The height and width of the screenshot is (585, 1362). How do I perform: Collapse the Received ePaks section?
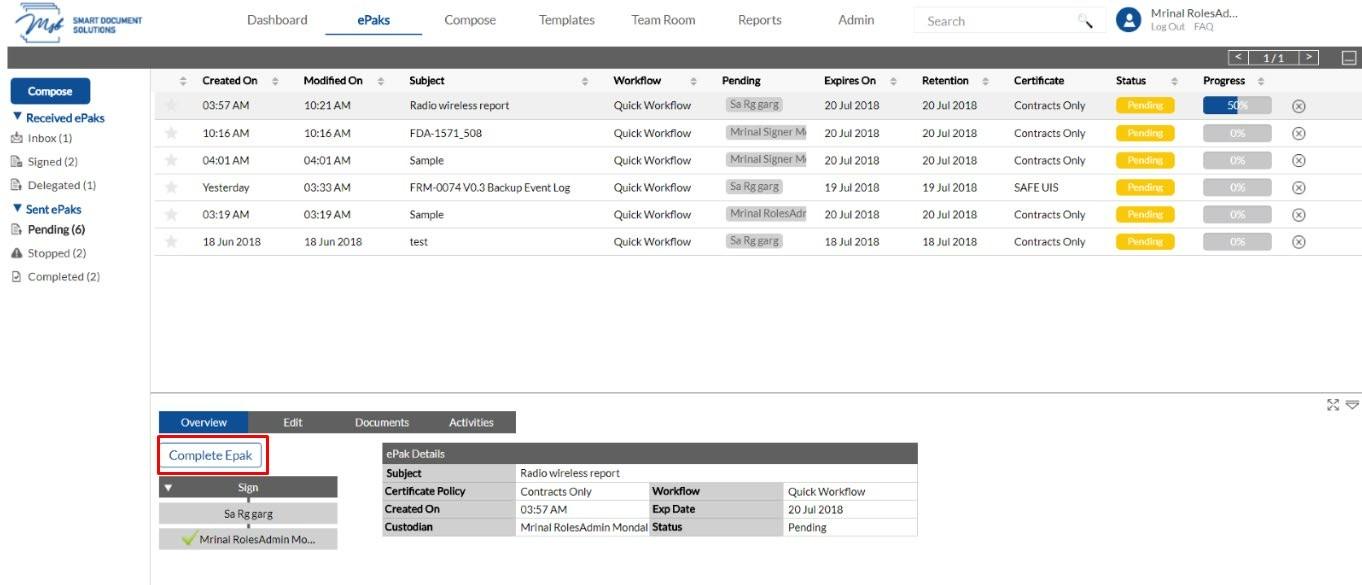pos(17,117)
